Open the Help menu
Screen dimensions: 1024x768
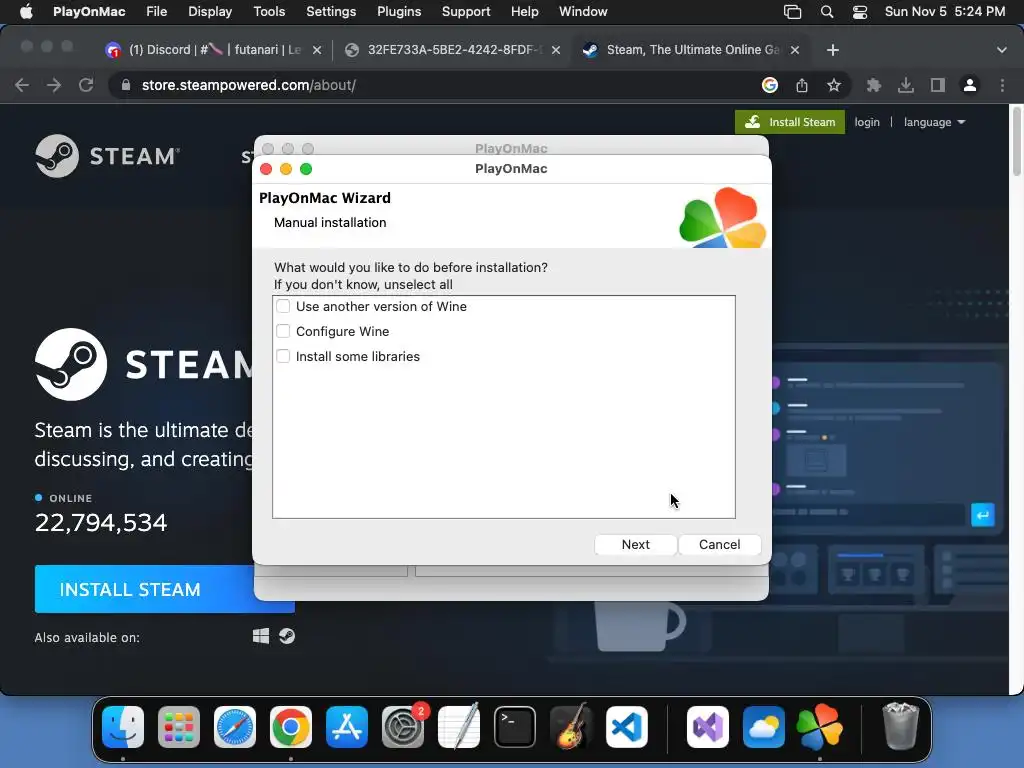tap(524, 12)
